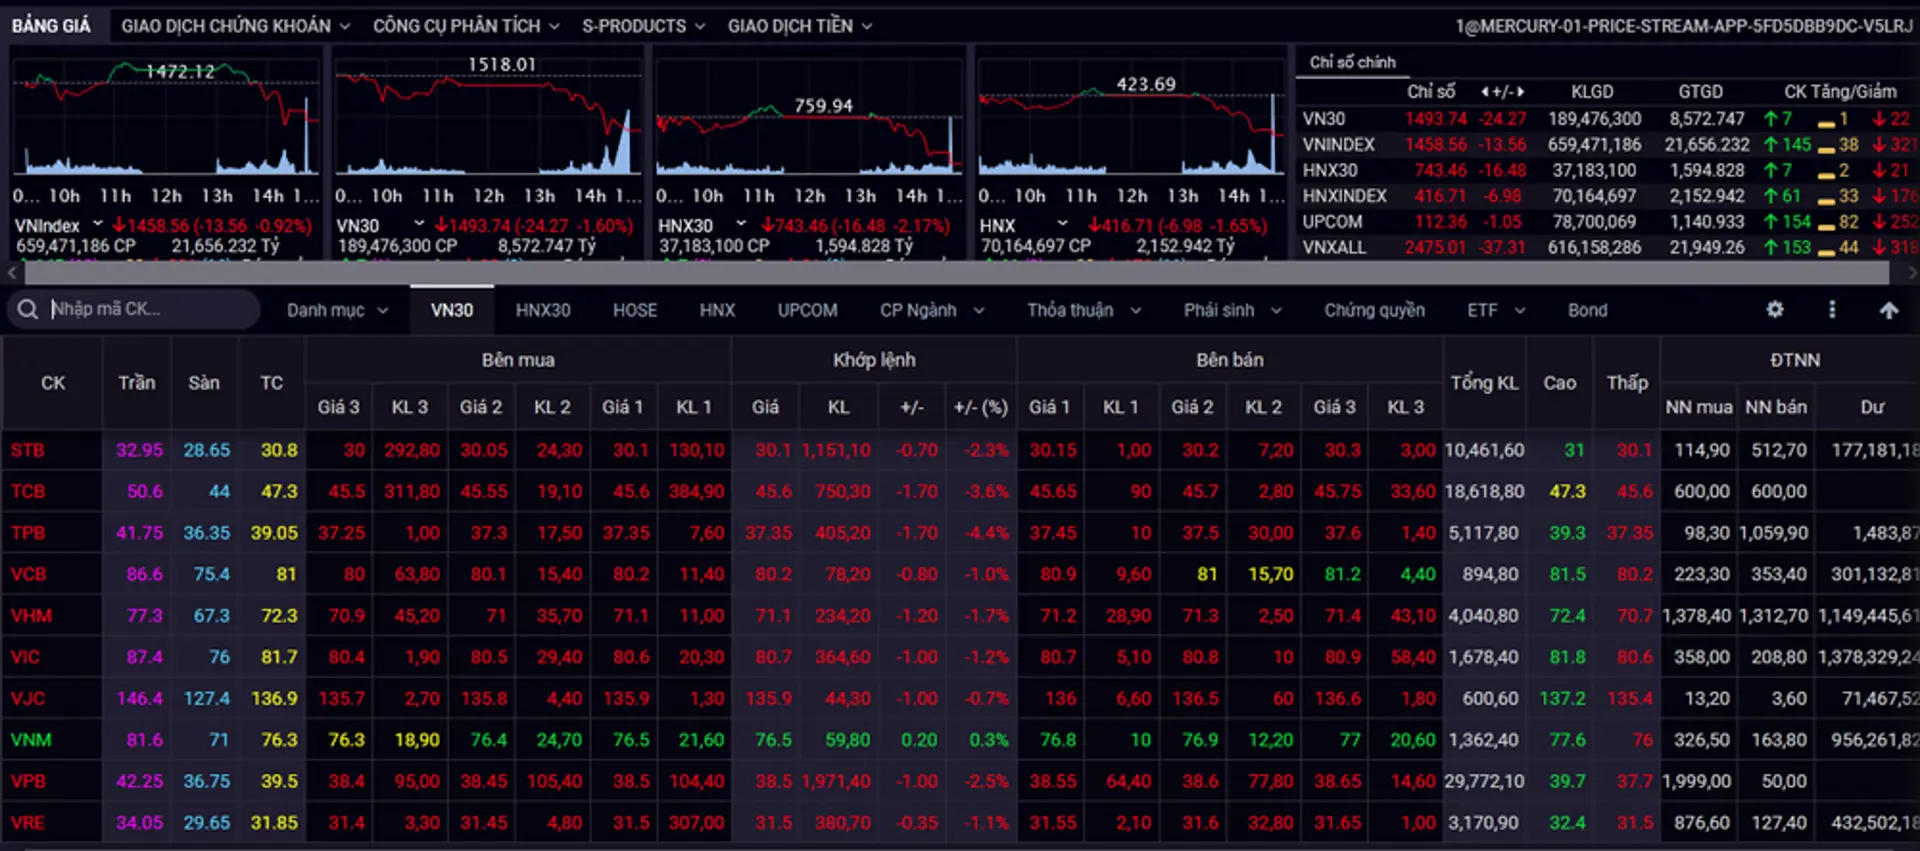The height and width of the screenshot is (851, 1920).
Task: Click stock symbol VNM
Action: pos(31,741)
